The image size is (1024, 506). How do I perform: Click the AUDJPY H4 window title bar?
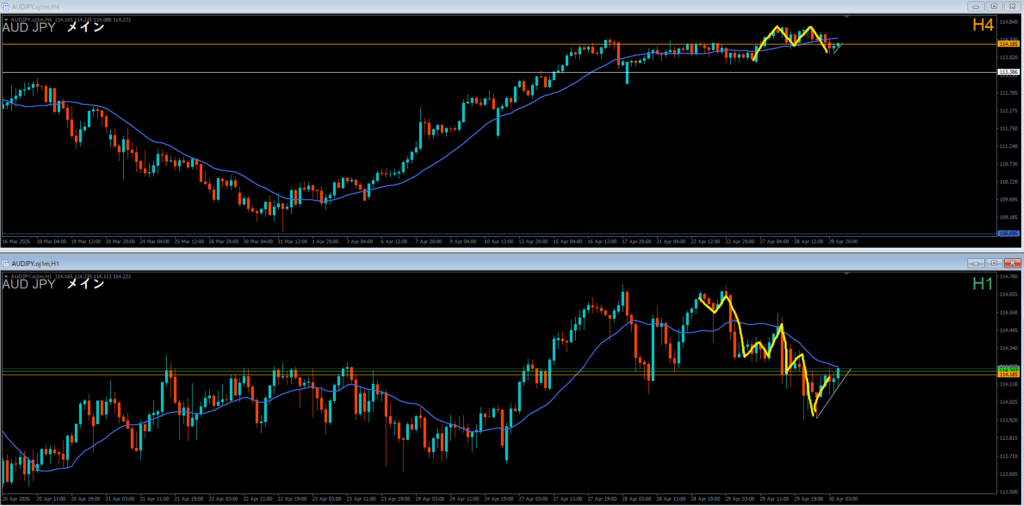400,6
